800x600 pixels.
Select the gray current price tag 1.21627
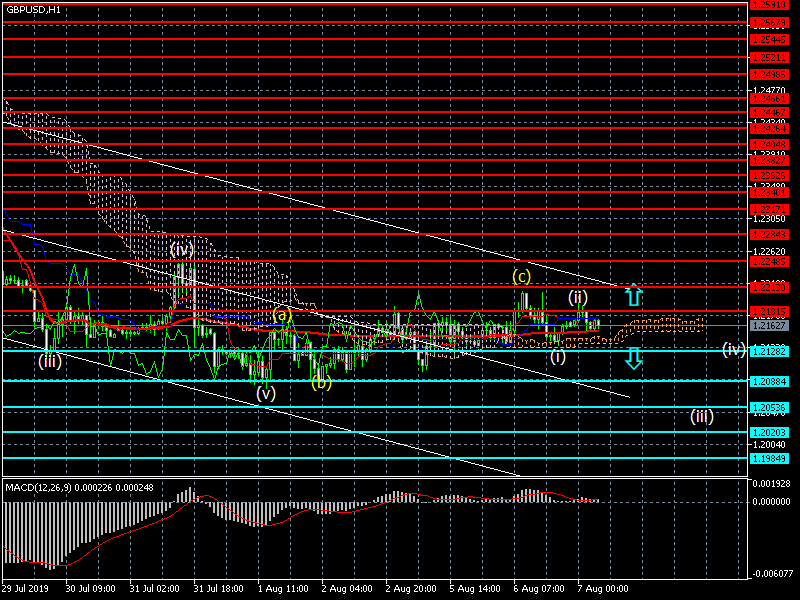[x=769, y=325]
